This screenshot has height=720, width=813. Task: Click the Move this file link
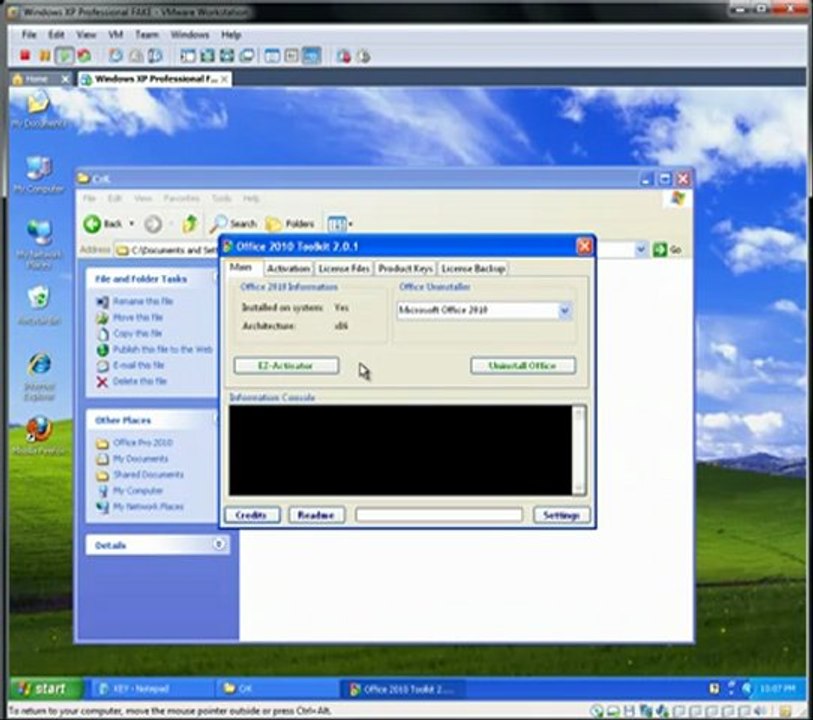138,317
